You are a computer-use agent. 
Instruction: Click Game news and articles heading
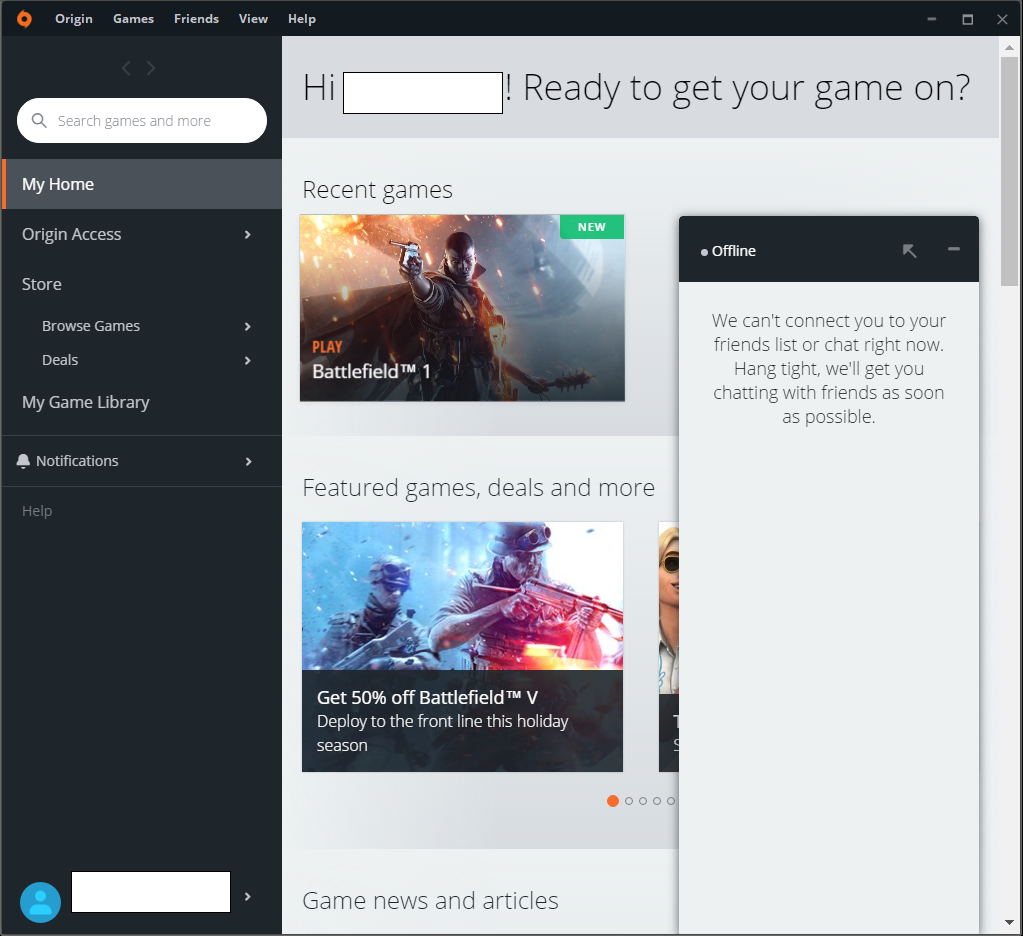coord(430,901)
